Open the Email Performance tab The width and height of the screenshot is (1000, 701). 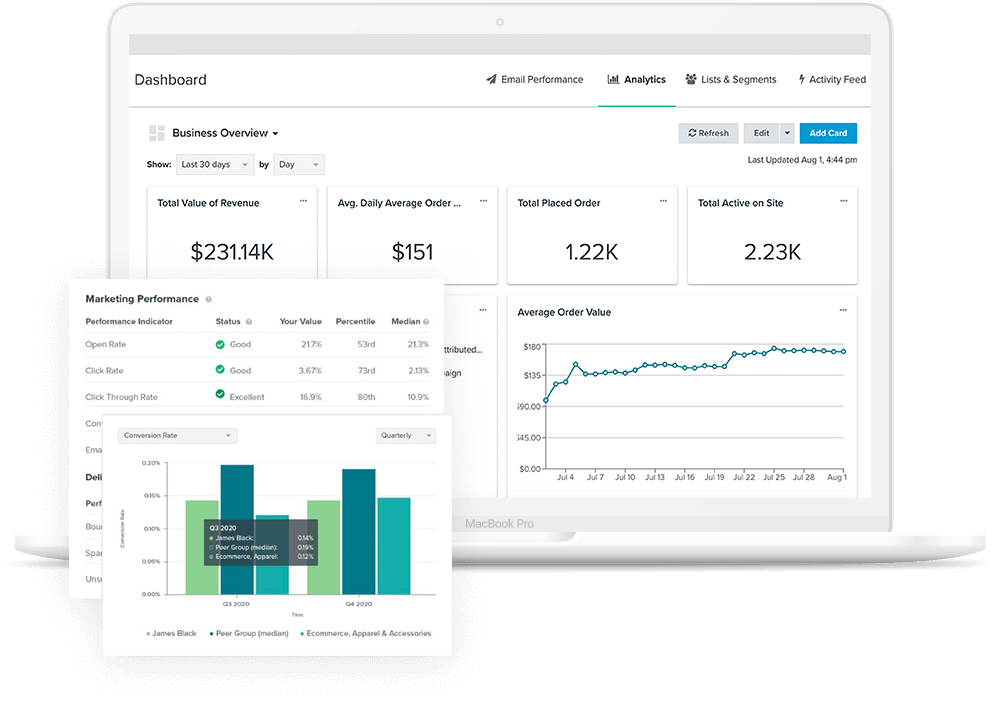(x=534, y=79)
